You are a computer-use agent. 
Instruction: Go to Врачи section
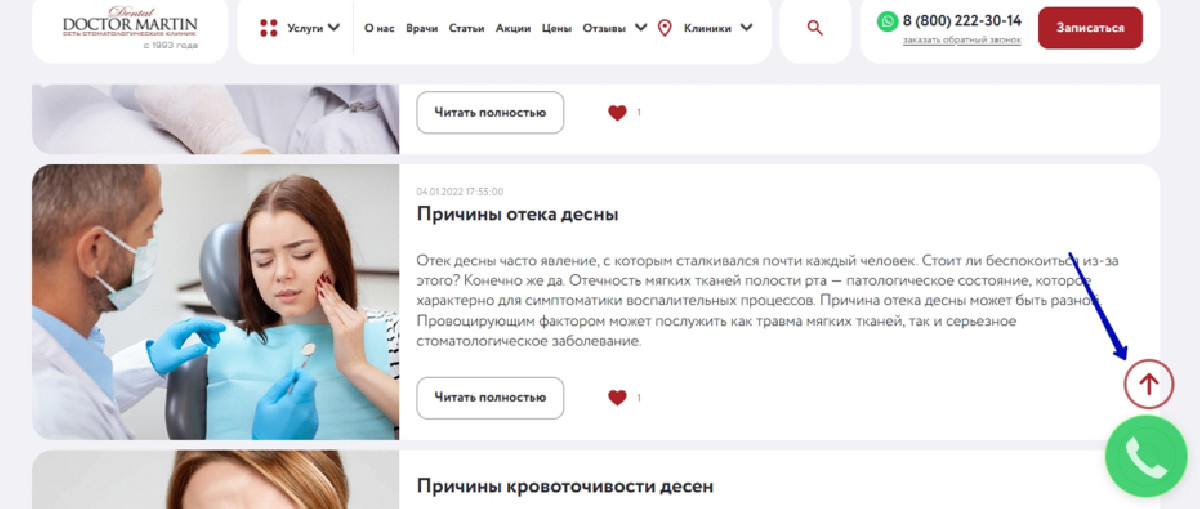point(422,28)
